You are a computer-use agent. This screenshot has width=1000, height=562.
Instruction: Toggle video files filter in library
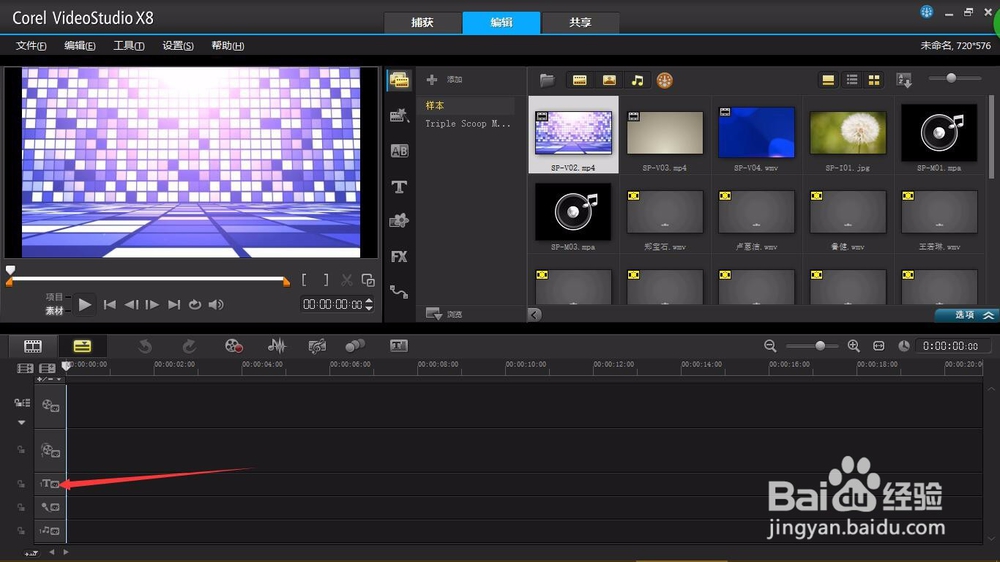[579, 80]
